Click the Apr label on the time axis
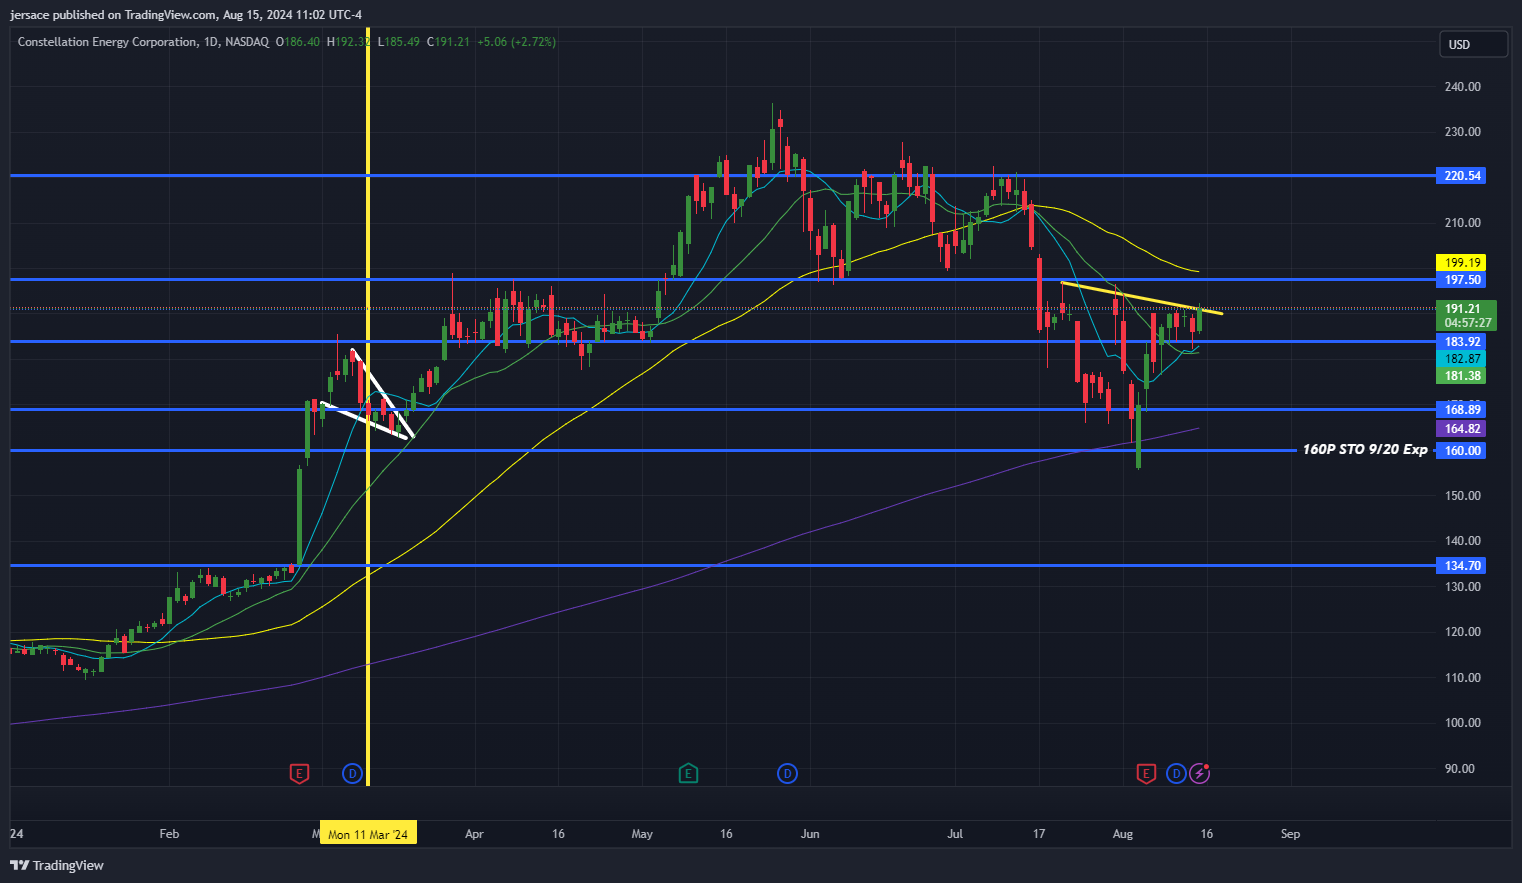This screenshot has height=883, width=1522. pos(474,834)
